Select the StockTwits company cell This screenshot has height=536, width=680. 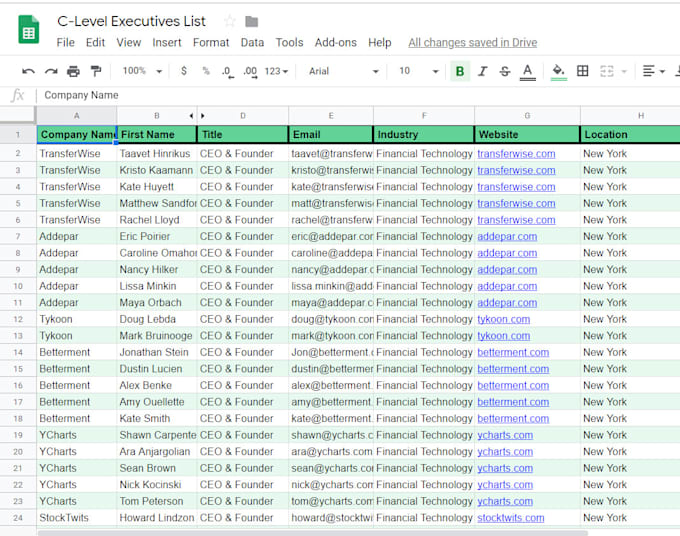pyautogui.click(x=77, y=518)
